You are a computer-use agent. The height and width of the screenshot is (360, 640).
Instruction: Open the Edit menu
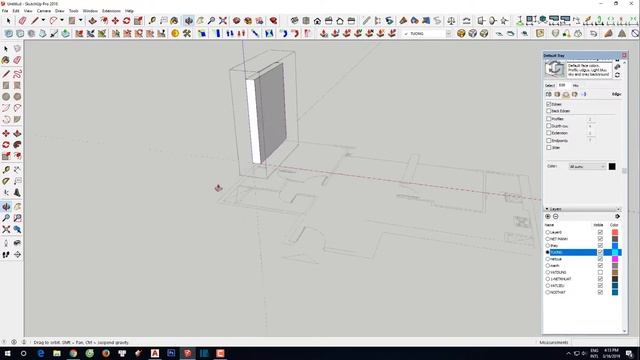tap(16, 11)
